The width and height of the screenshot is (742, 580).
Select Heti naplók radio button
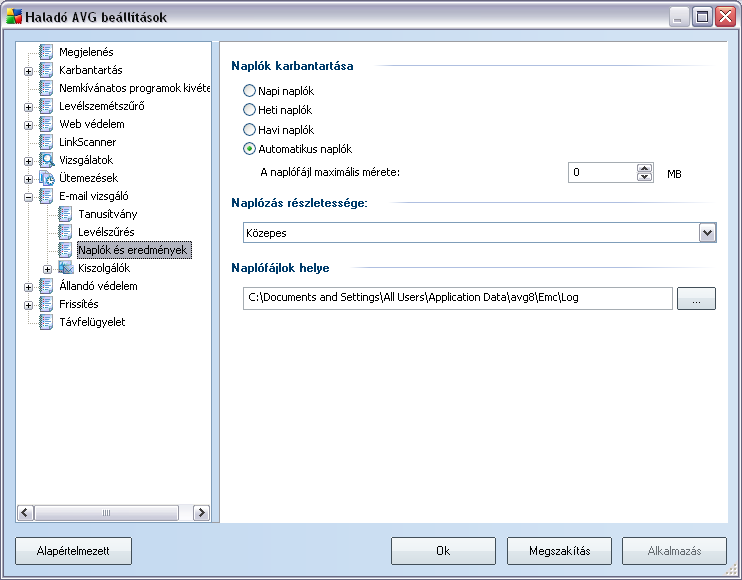pos(249,110)
